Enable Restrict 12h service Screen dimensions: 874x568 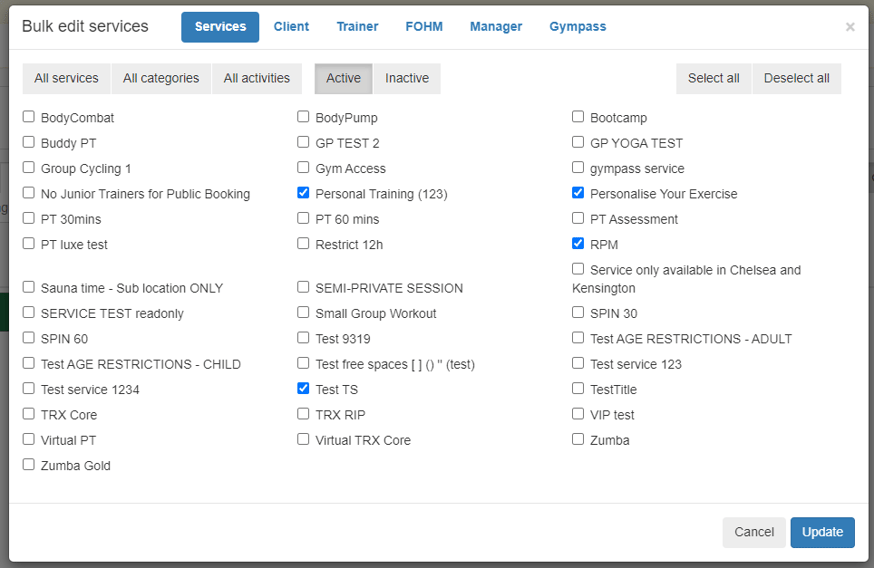pyautogui.click(x=303, y=244)
